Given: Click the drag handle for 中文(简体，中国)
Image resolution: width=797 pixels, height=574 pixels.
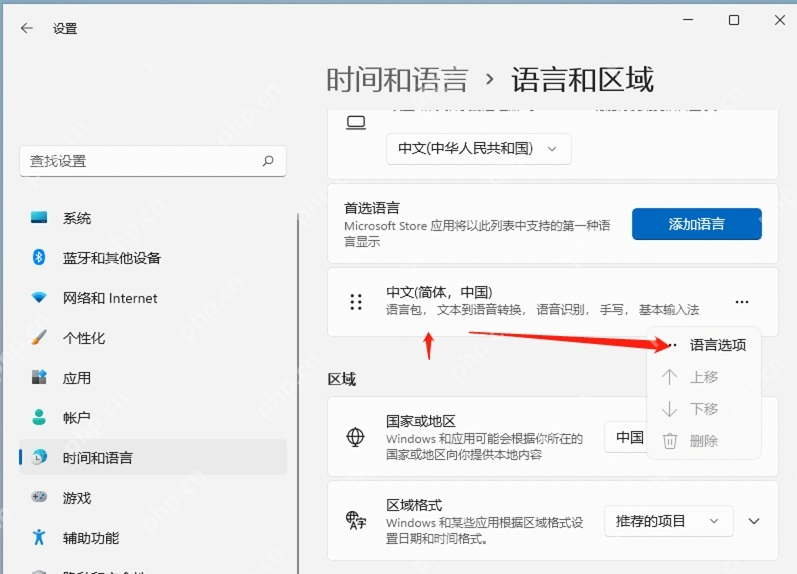Looking at the screenshot, I should pos(356,302).
